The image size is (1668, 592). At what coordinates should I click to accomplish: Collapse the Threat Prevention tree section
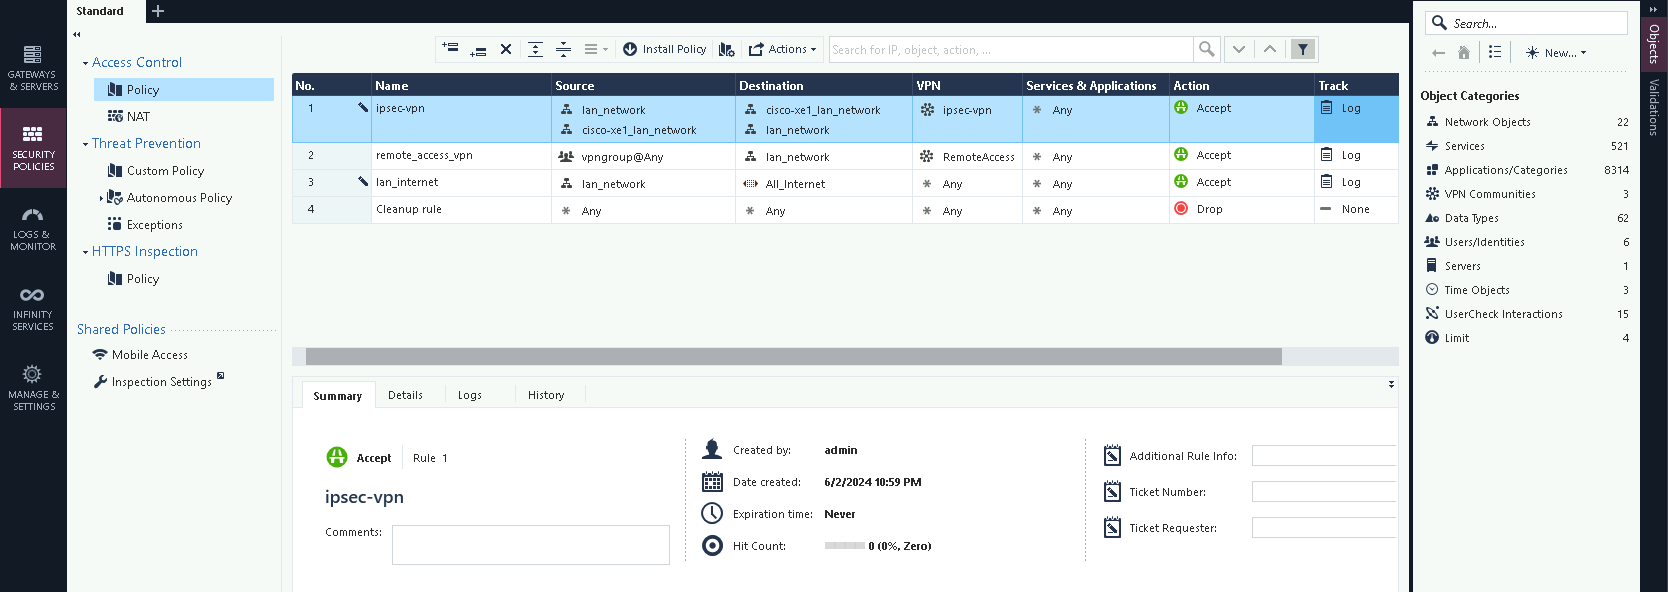pos(85,144)
